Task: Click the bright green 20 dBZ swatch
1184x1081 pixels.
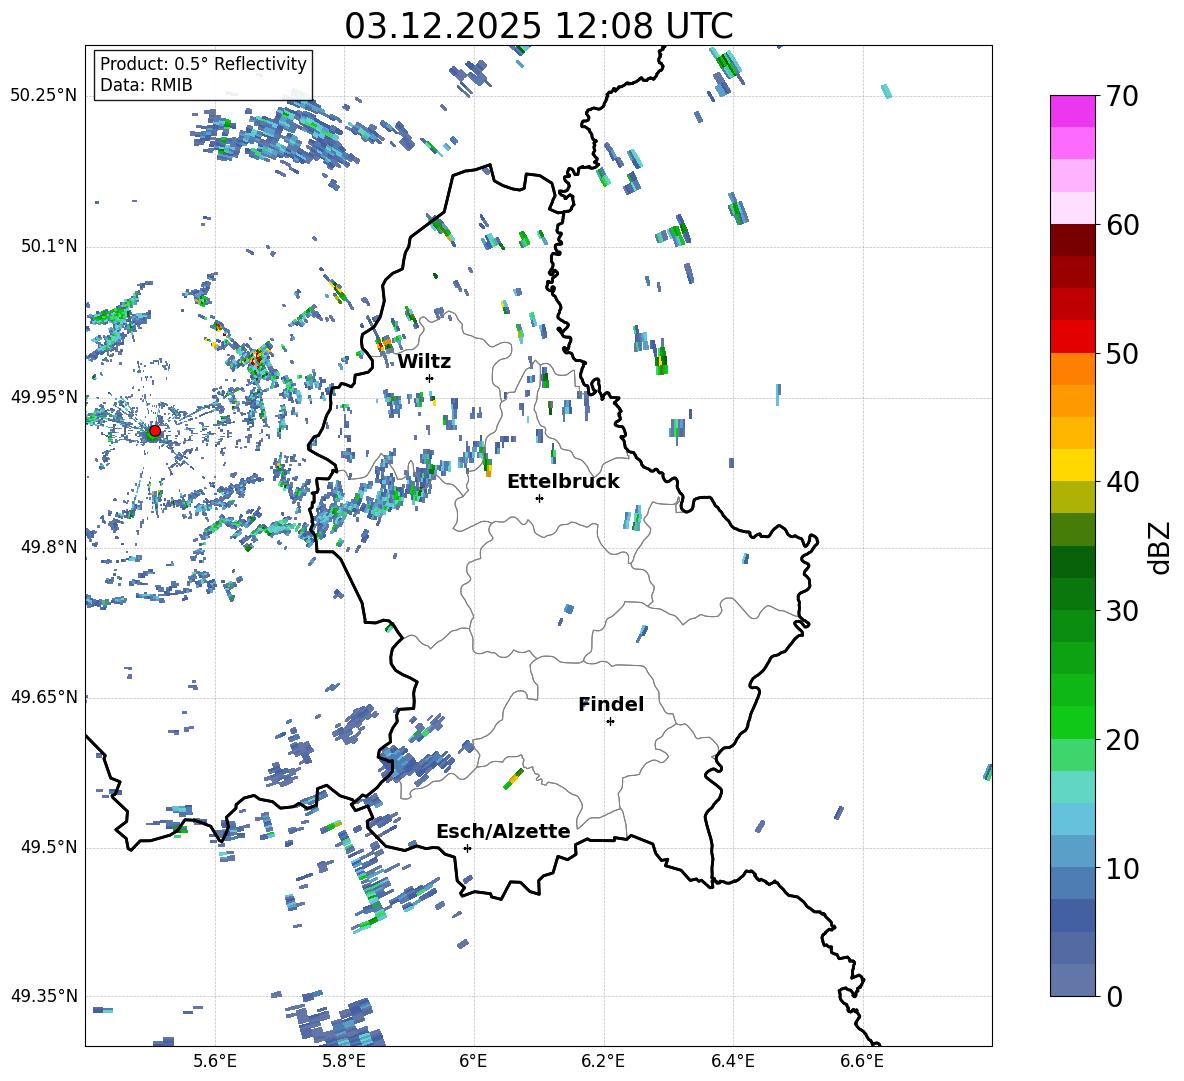Action: [x=1073, y=722]
